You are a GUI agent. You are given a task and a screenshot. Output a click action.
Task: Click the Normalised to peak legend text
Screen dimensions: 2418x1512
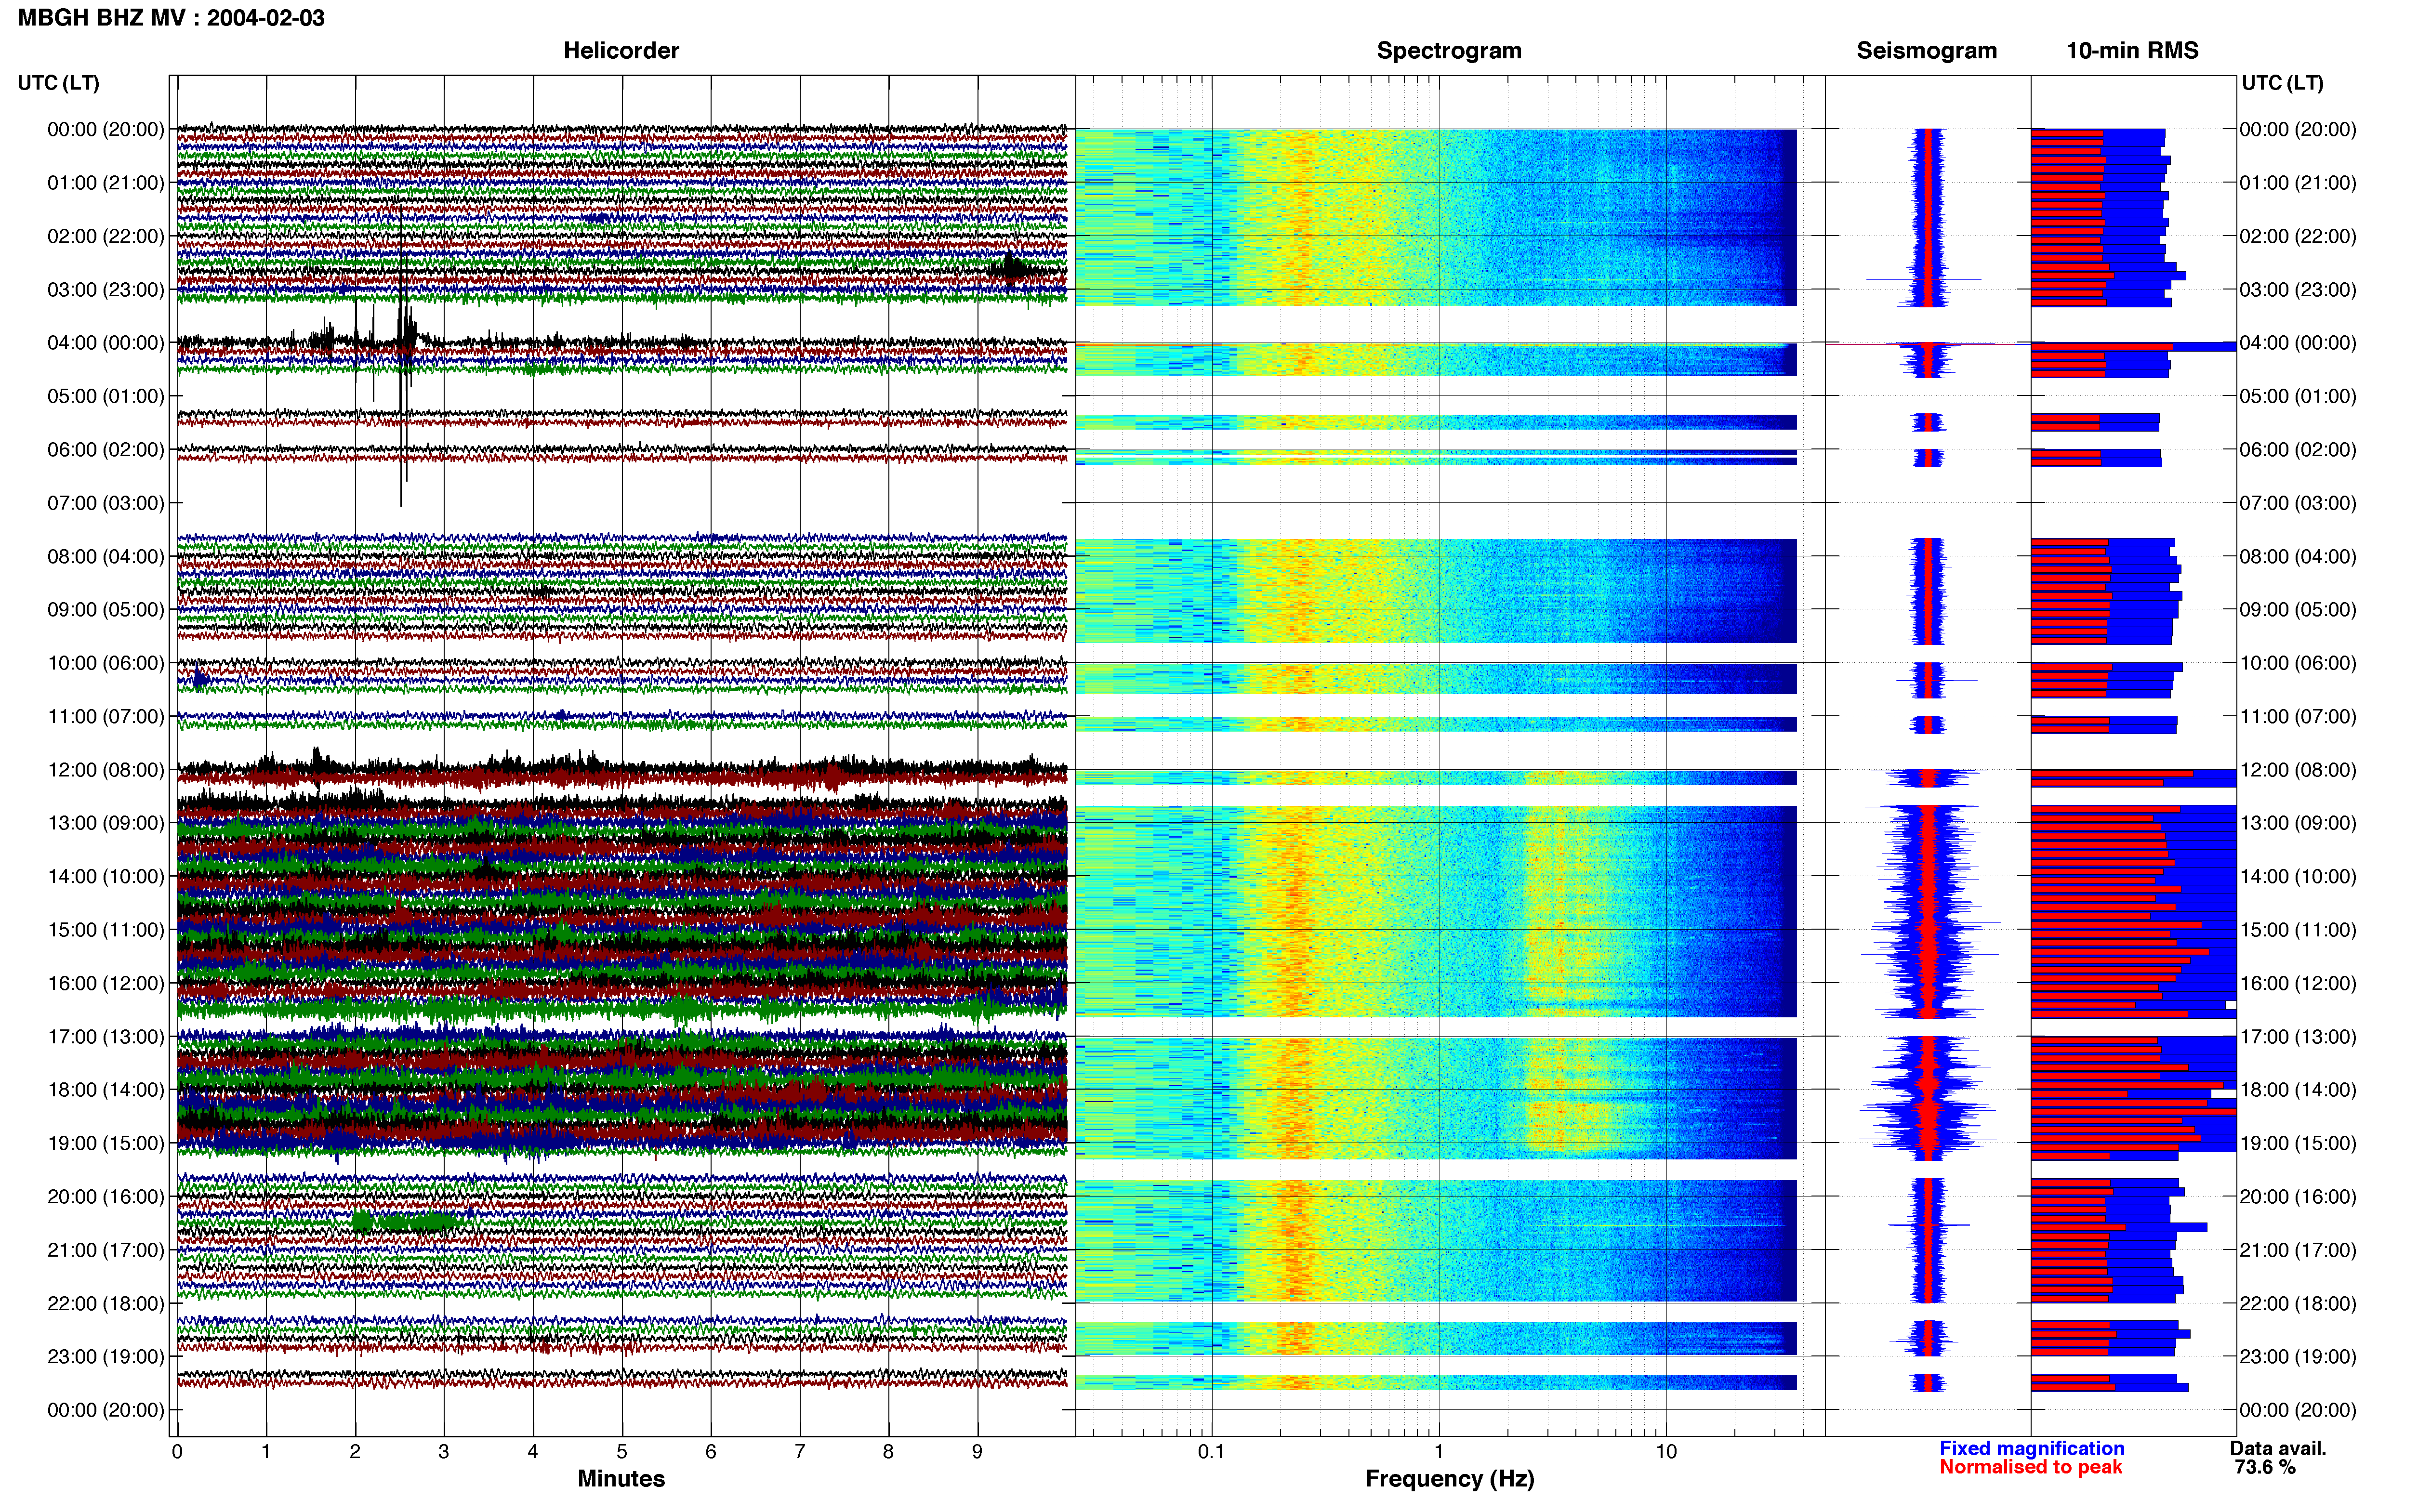coord(2030,1467)
